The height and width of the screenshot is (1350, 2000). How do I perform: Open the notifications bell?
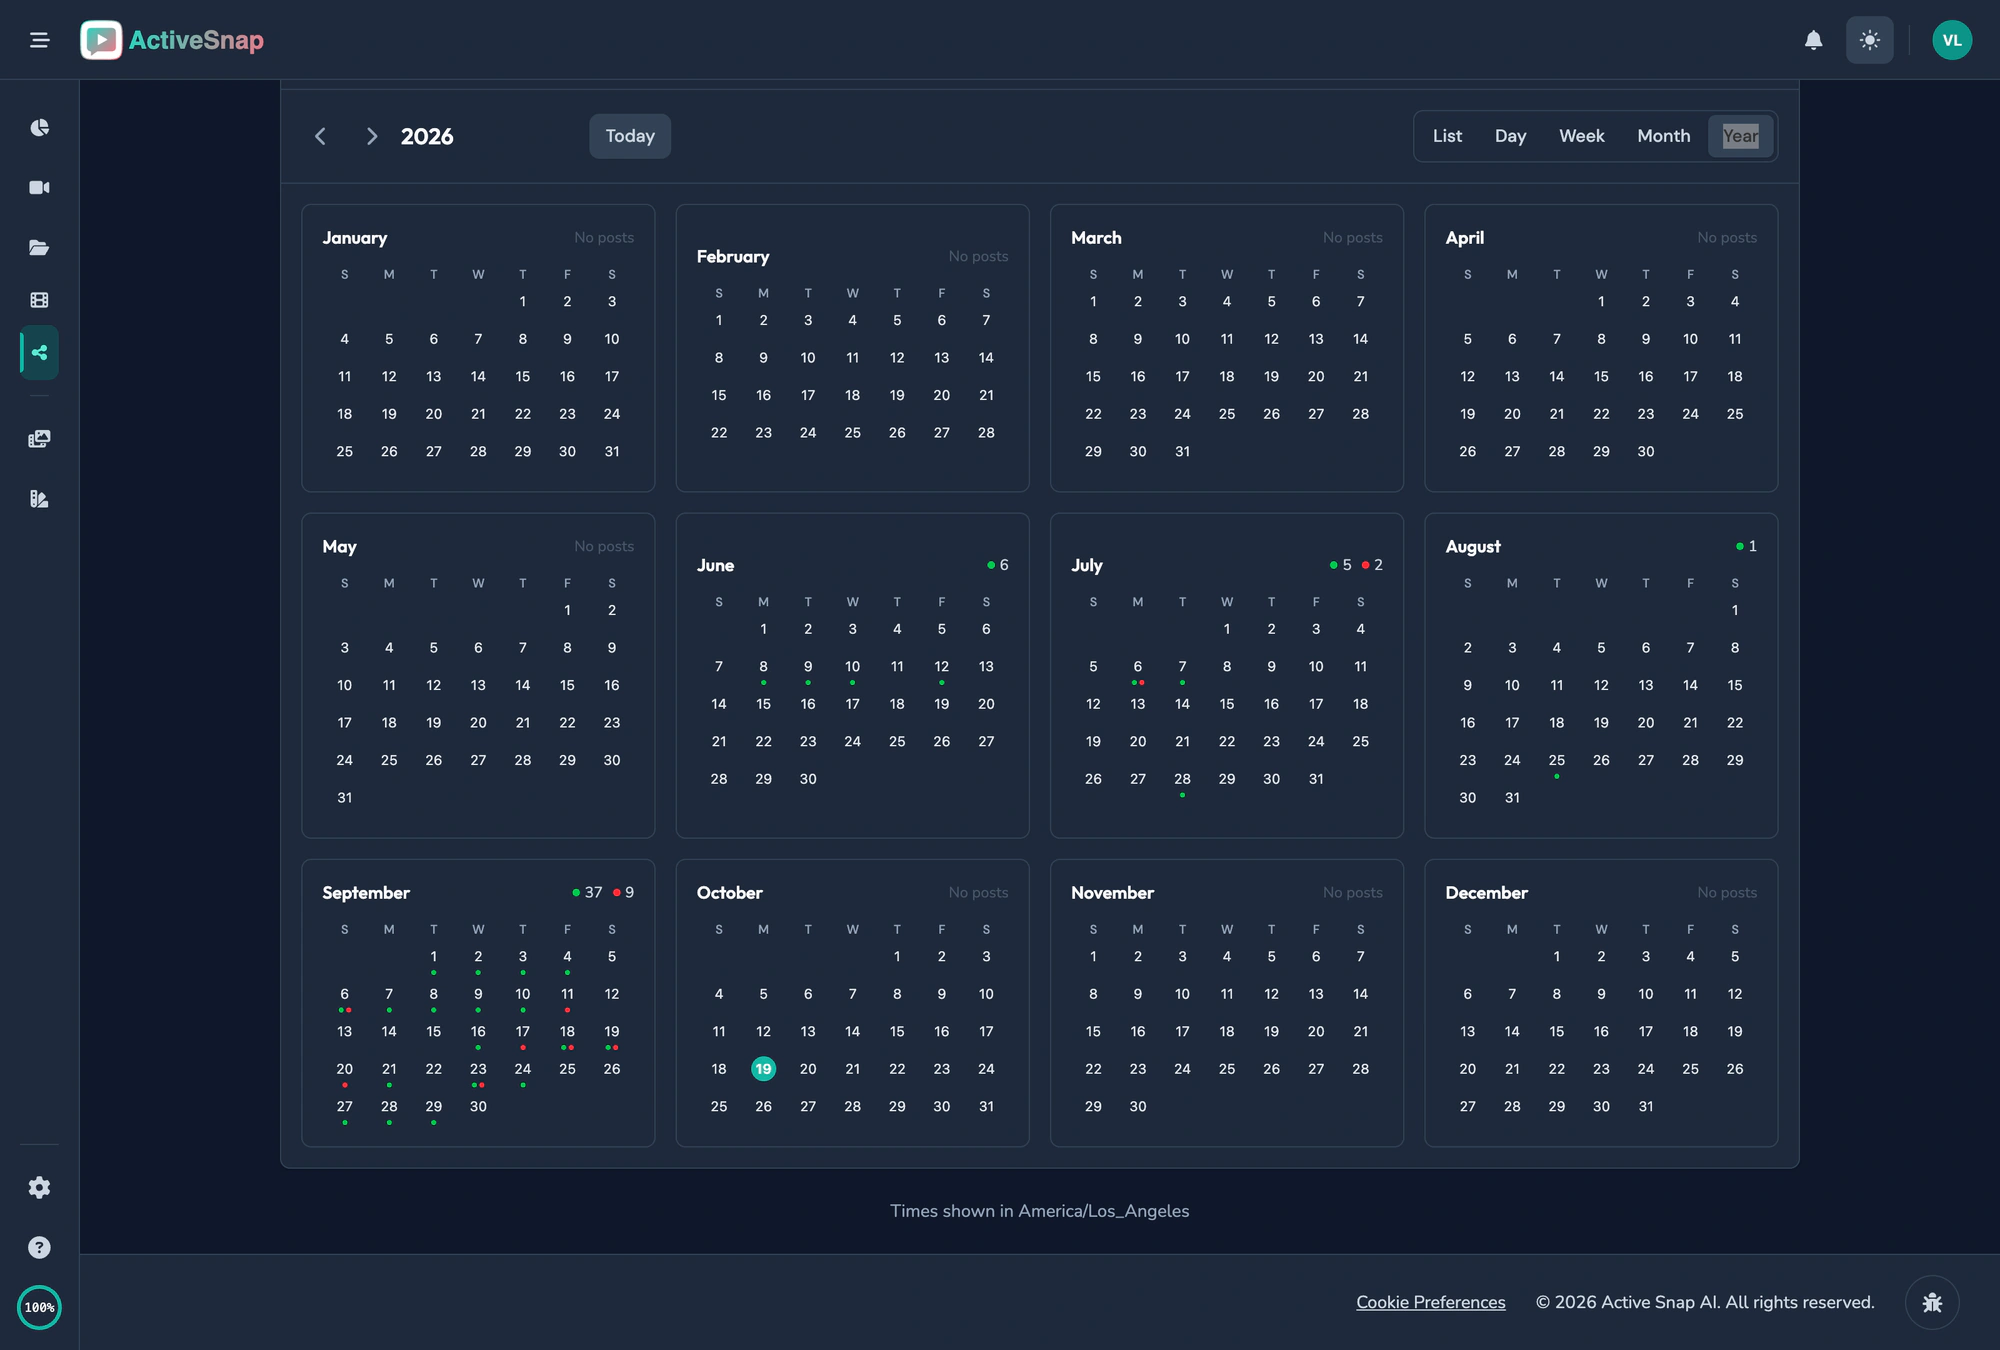point(1813,40)
